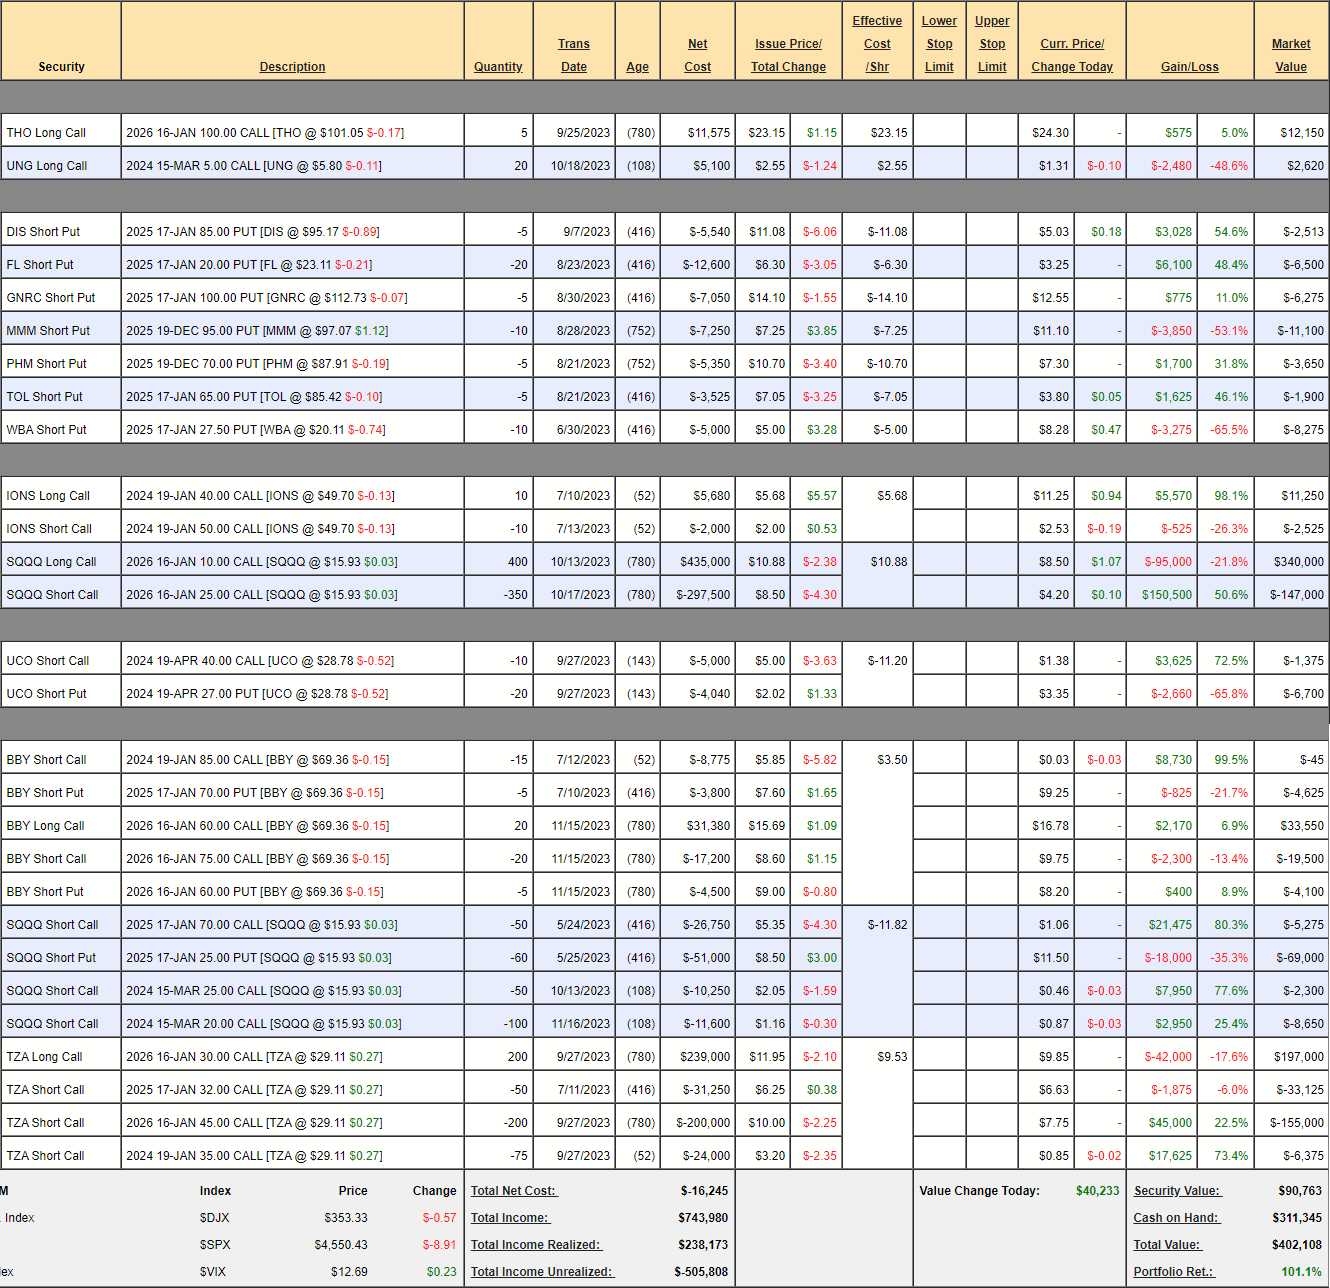This screenshot has width=1330, height=1288.
Task: Click the Lower Stop Limit cell for THO
Action: point(939,132)
